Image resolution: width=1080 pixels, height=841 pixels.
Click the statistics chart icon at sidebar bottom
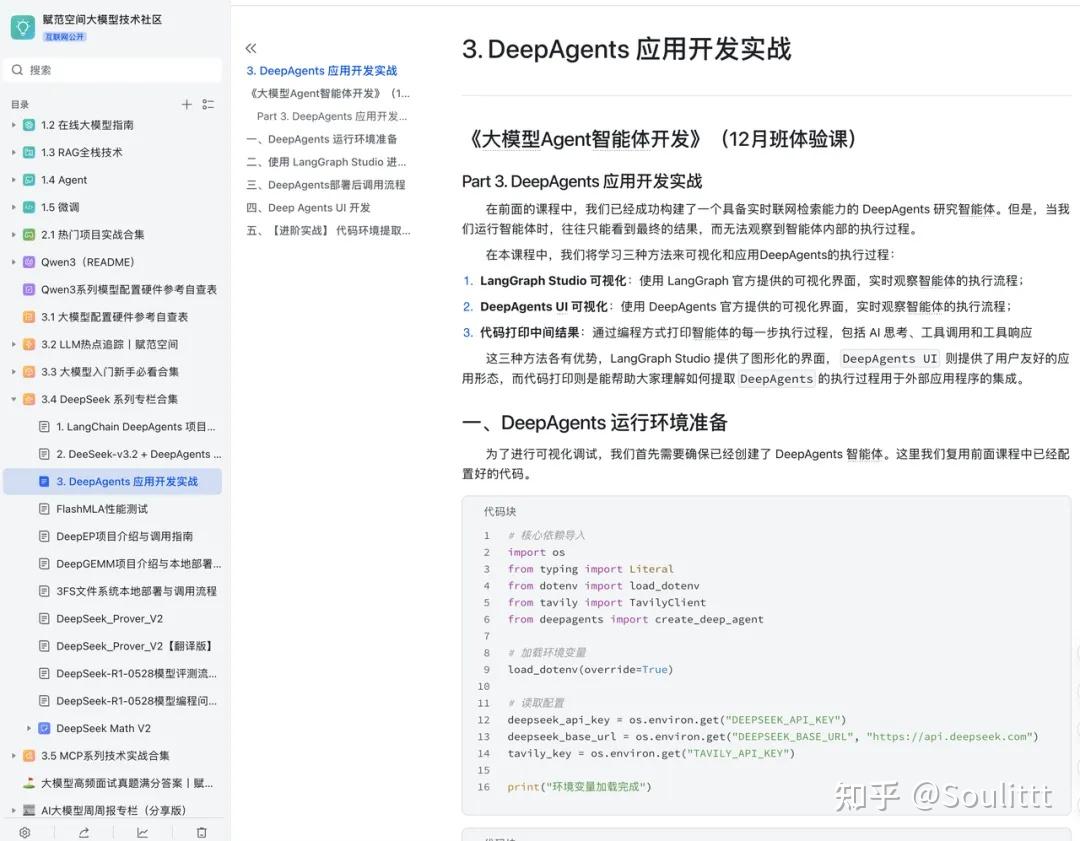143,832
